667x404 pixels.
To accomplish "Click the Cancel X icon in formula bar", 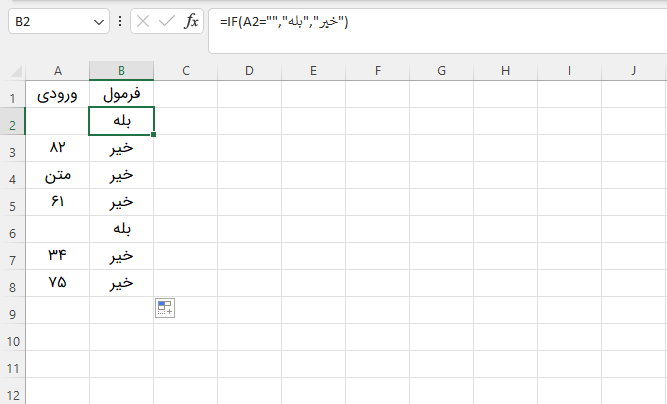I will pyautogui.click(x=144, y=21).
